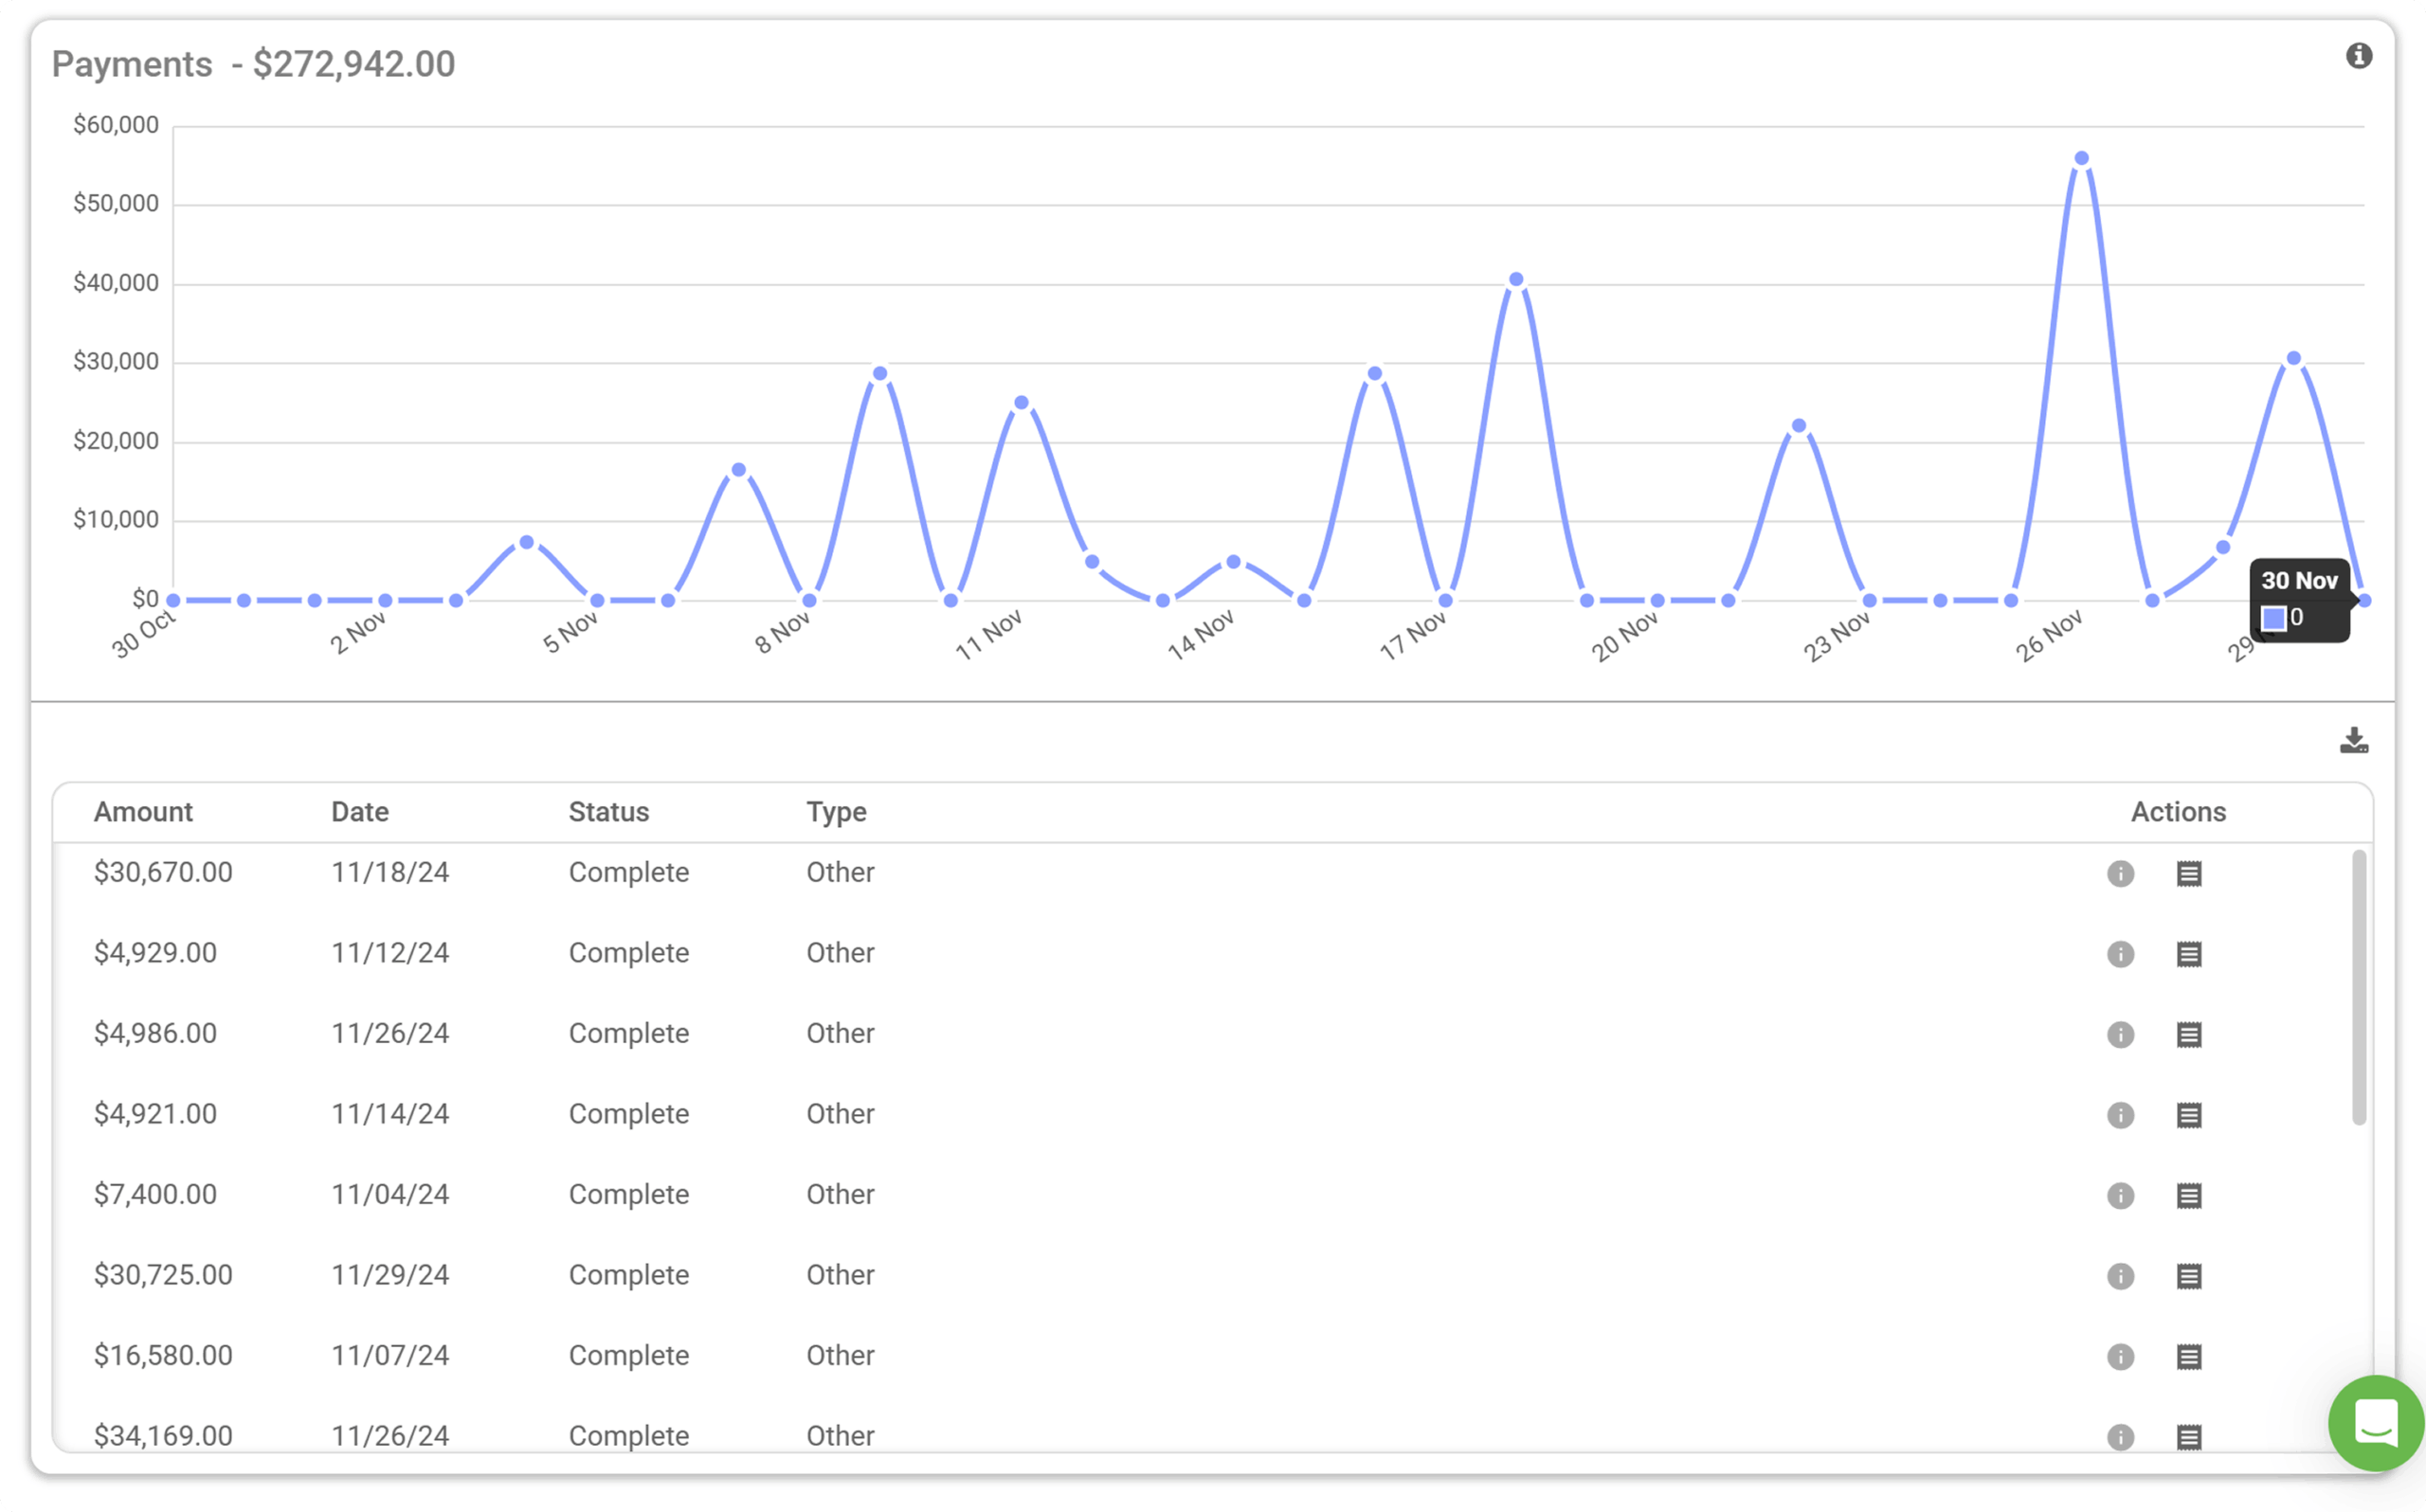
Task: Sort table by Type column header
Action: pos(837,812)
